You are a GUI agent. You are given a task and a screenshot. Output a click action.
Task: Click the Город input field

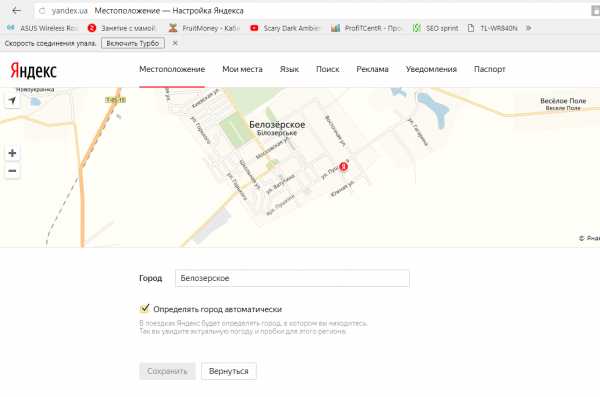[292, 278]
